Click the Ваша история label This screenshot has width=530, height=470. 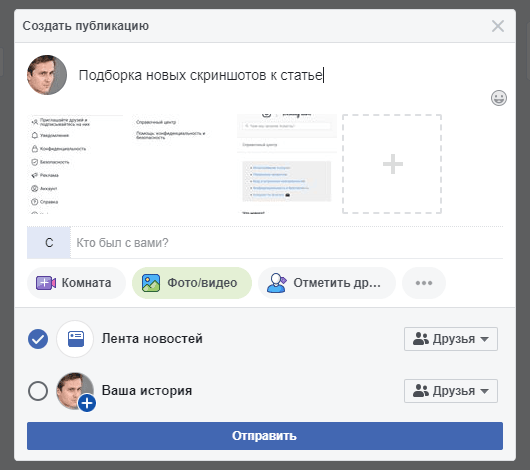(x=147, y=391)
